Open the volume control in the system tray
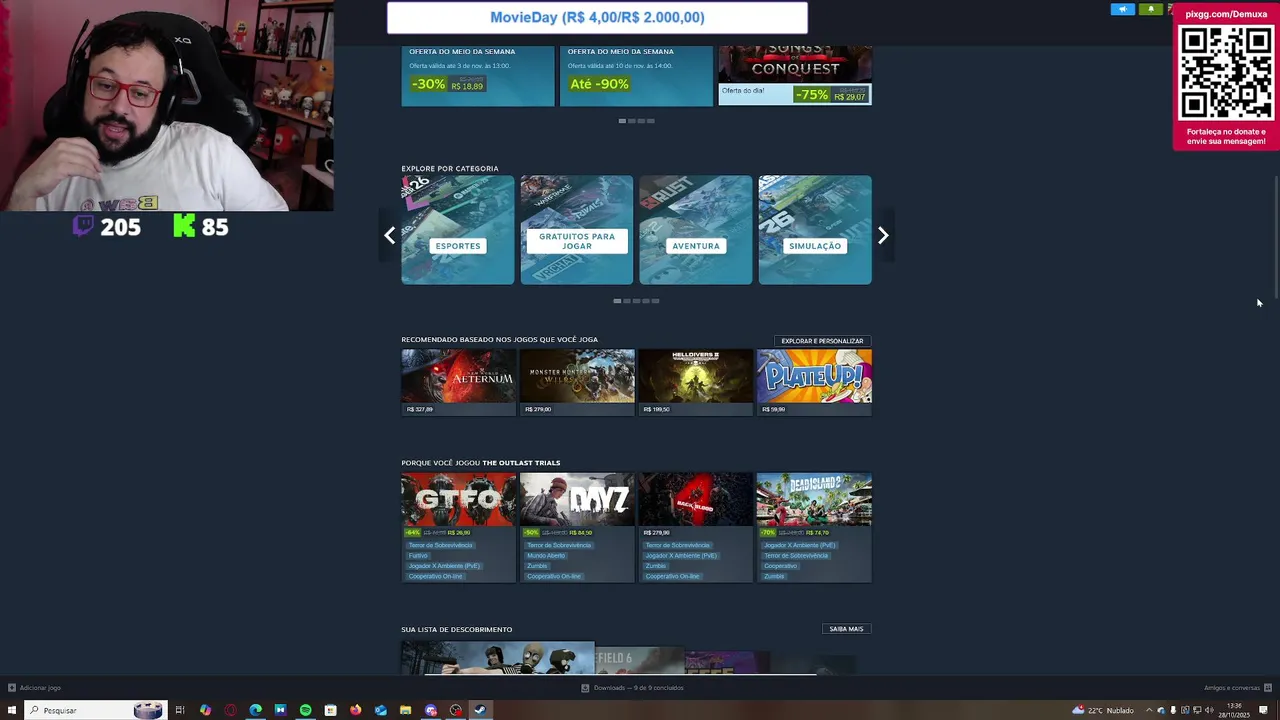Viewport: 1280px width, 720px height. point(1209,710)
